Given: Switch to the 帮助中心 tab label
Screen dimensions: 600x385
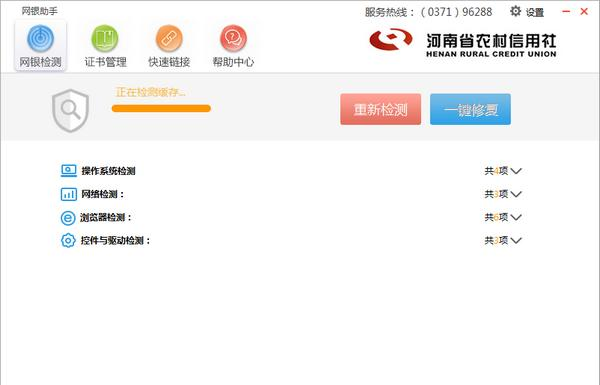Looking at the screenshot, I should (233, 62).
